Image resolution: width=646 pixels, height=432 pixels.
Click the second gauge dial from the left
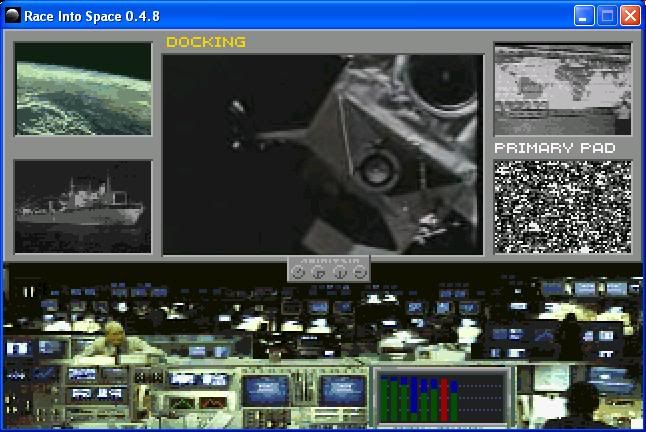click(x=318, y=272)
